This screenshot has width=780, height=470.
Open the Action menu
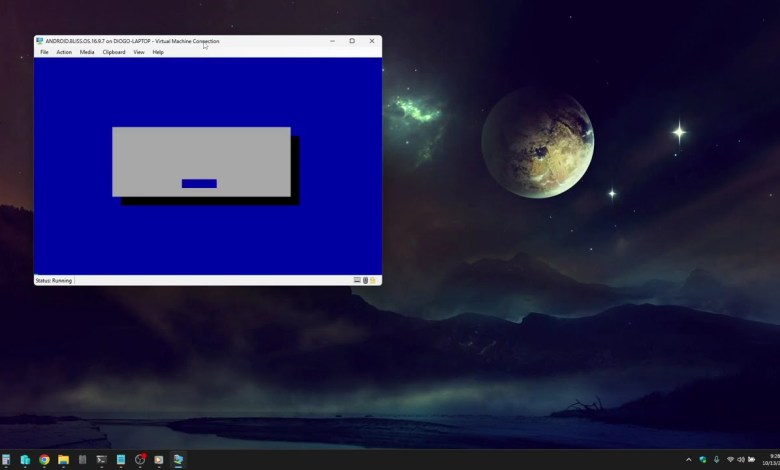click(64, 52)
